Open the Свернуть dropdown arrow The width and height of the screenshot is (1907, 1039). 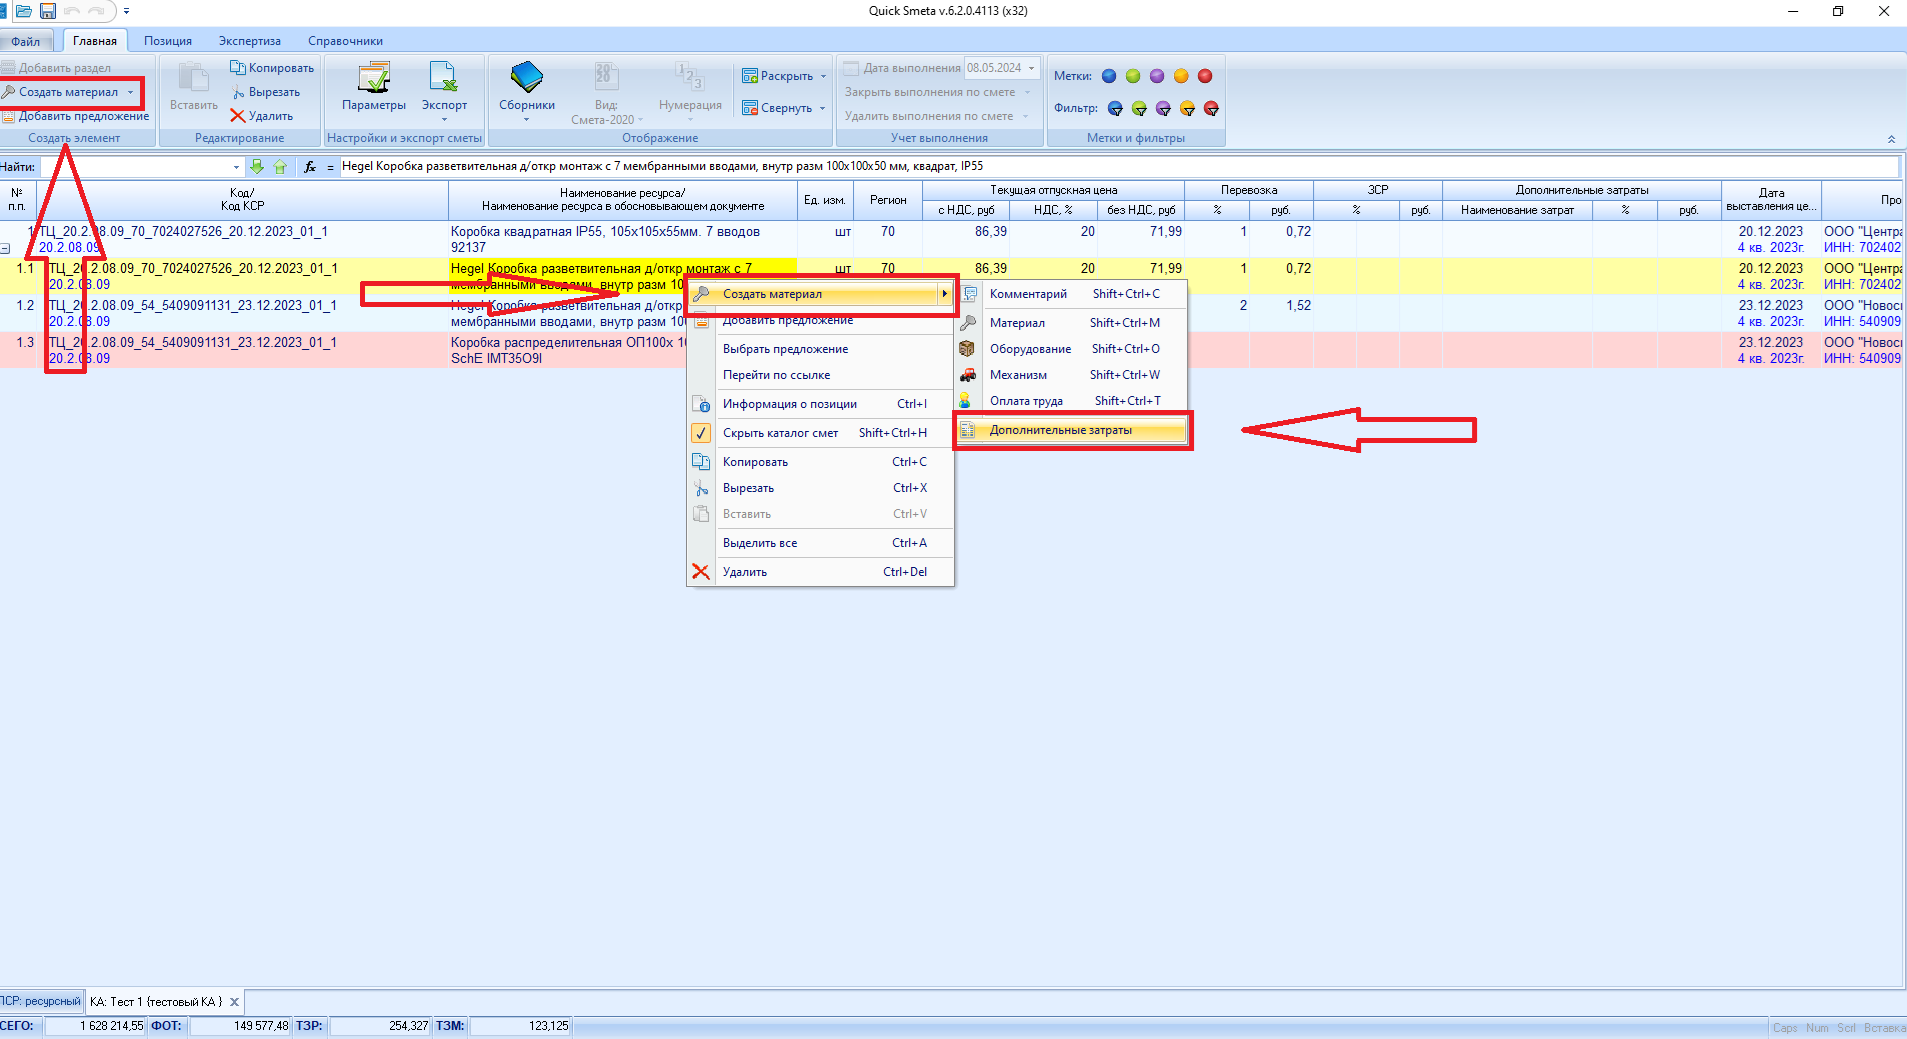tap(823, 108)
